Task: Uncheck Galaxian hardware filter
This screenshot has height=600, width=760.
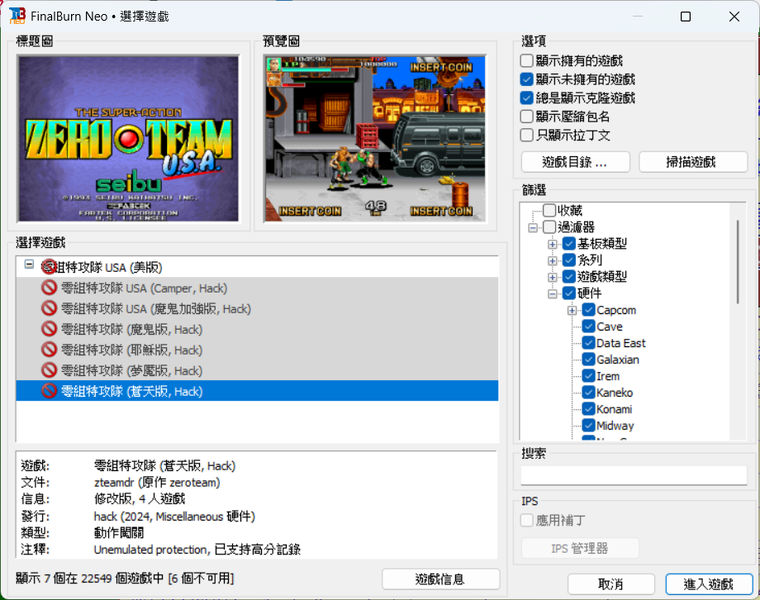Action: point(588,359)
